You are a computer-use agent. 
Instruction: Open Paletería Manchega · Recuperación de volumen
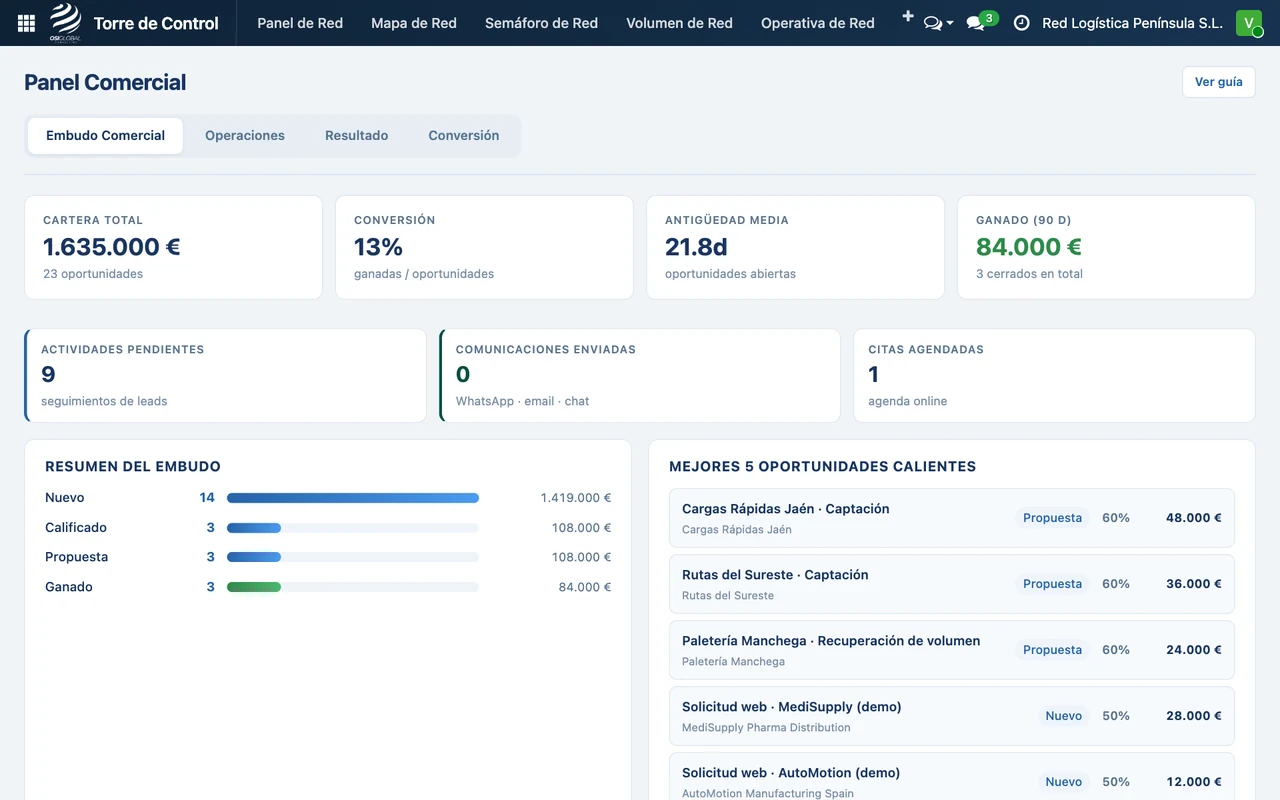(952, 650)
